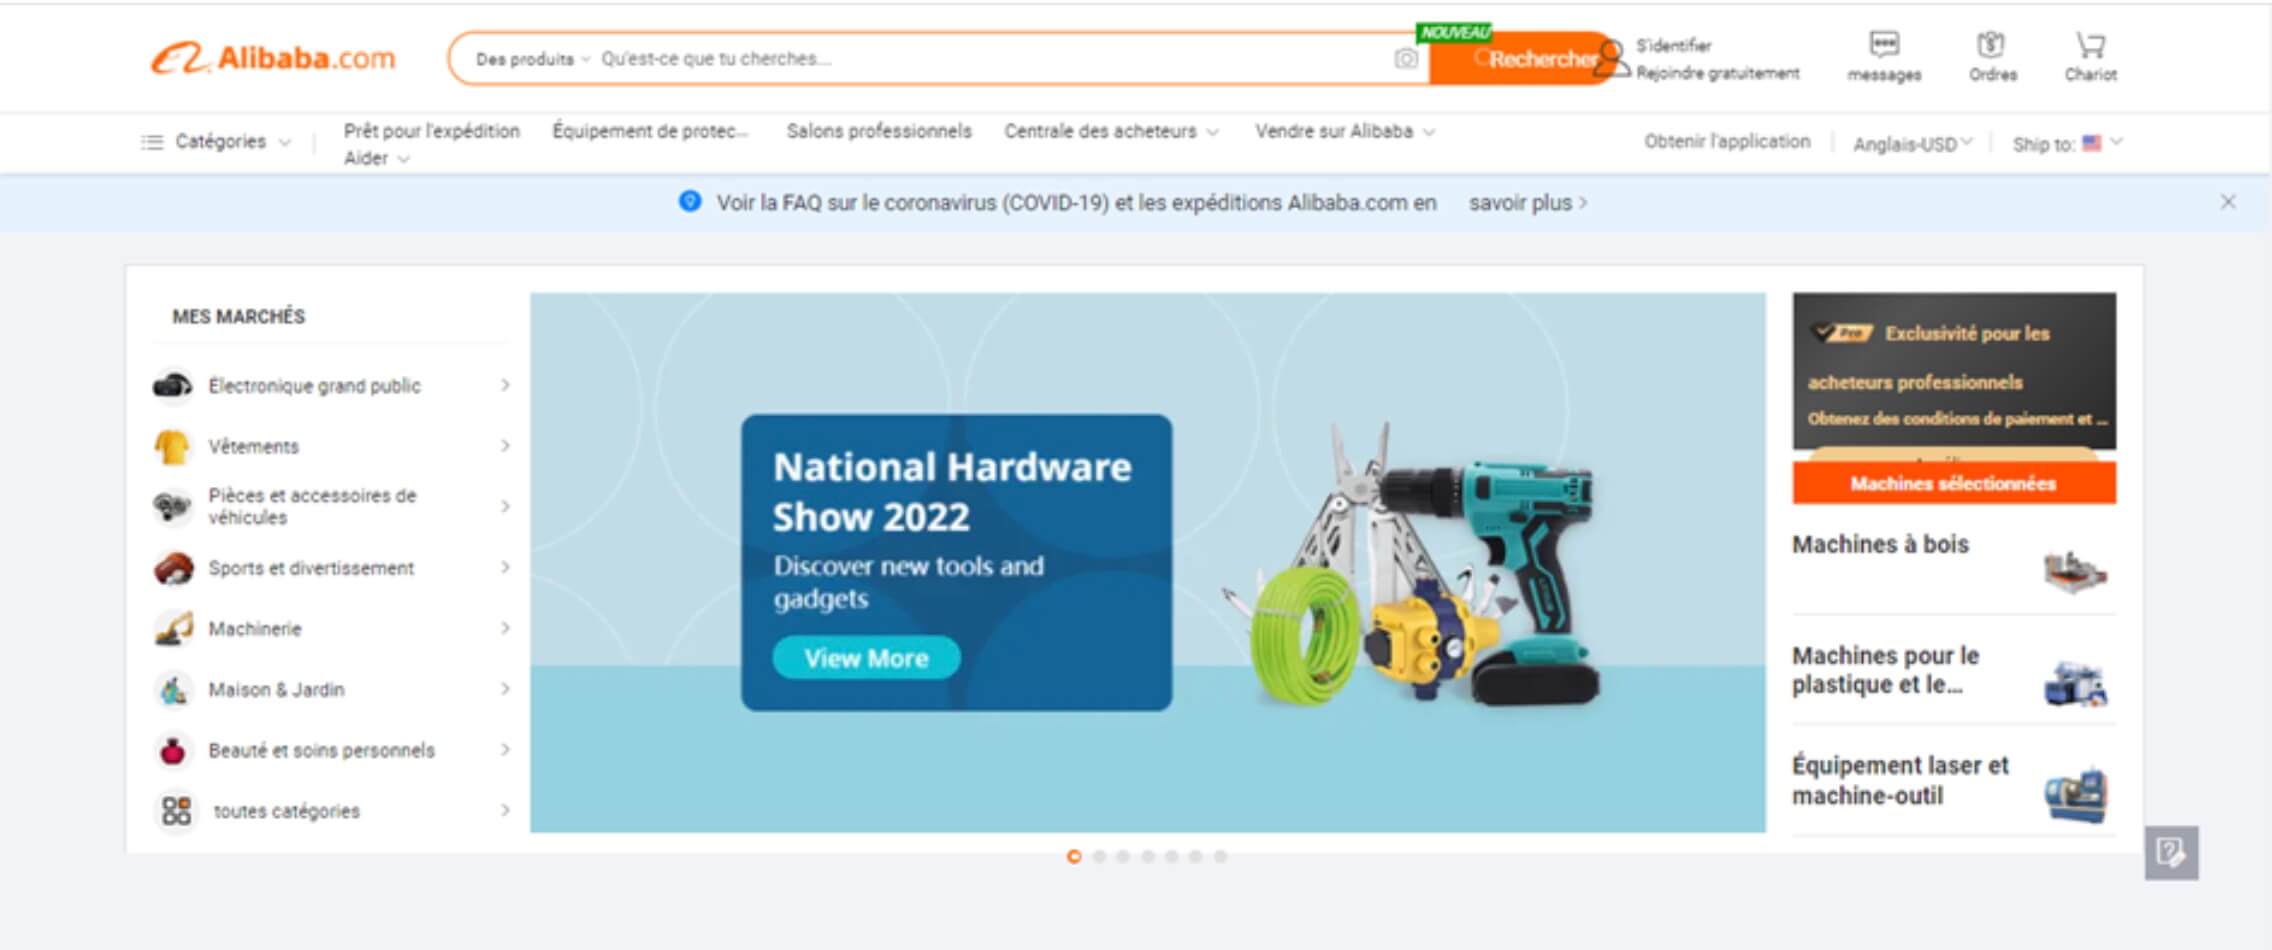The height and width of the screenshot is (950, 2272).
Task: Close the COVID-19 FAQ banner
Action: point(2228,202)
